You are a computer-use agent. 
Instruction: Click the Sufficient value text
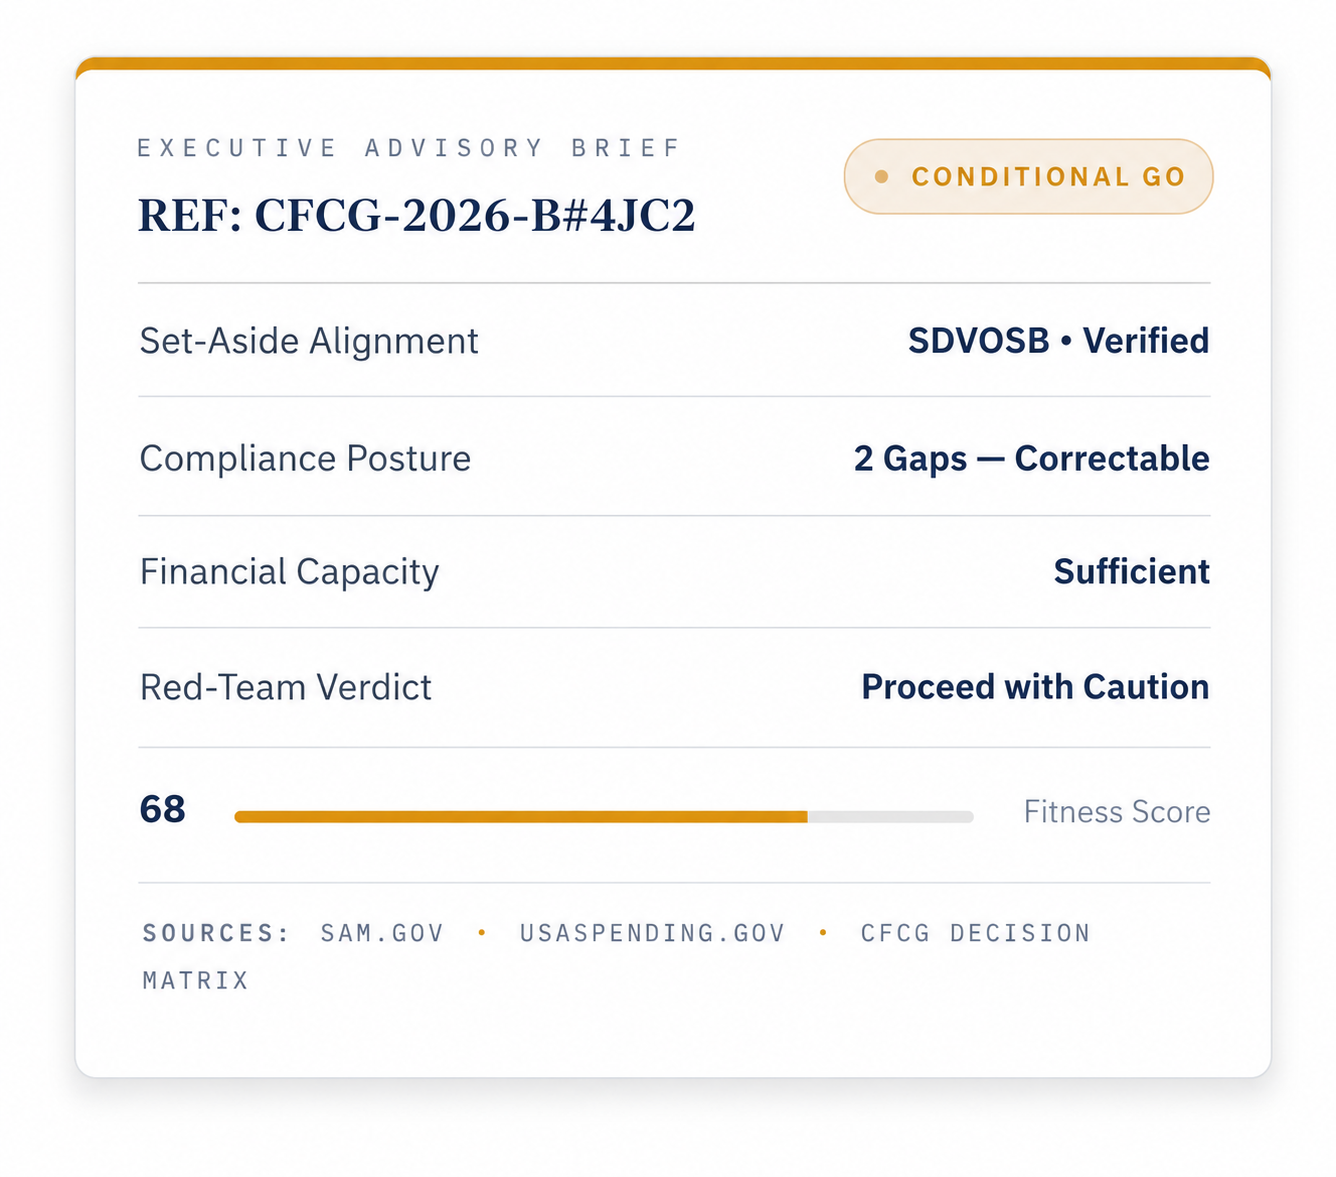(1131, 572)
